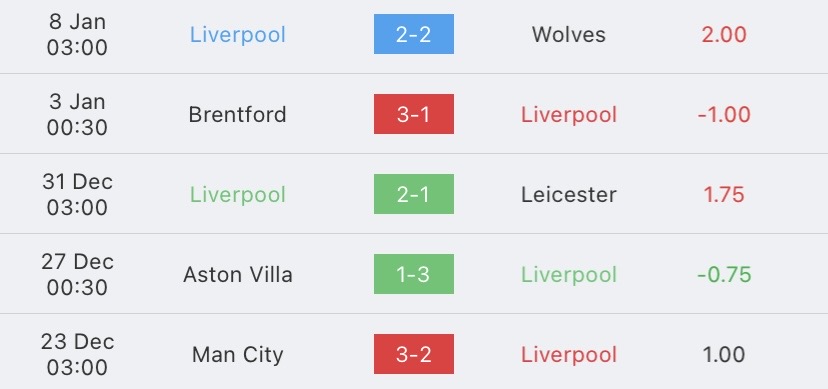This screenshot has height=389, width=828.
Task: Select the 1.75 handicap value
Action: (x=724, y=195)
